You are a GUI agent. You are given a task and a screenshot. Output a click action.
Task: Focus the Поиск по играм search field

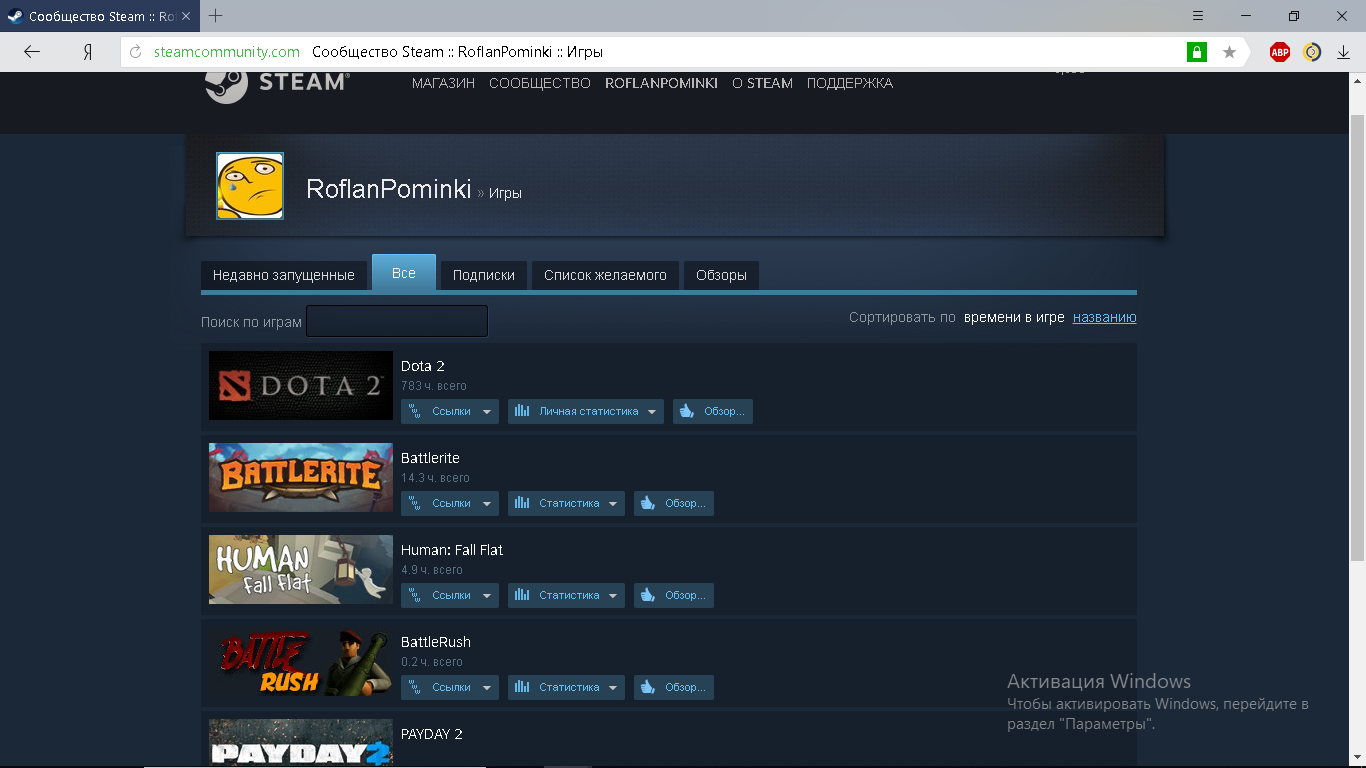coord(397,321)
